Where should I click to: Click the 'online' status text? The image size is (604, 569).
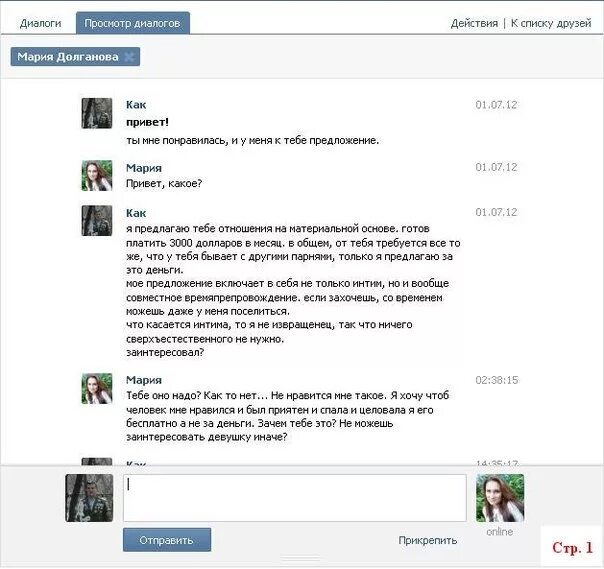point(500,532)
